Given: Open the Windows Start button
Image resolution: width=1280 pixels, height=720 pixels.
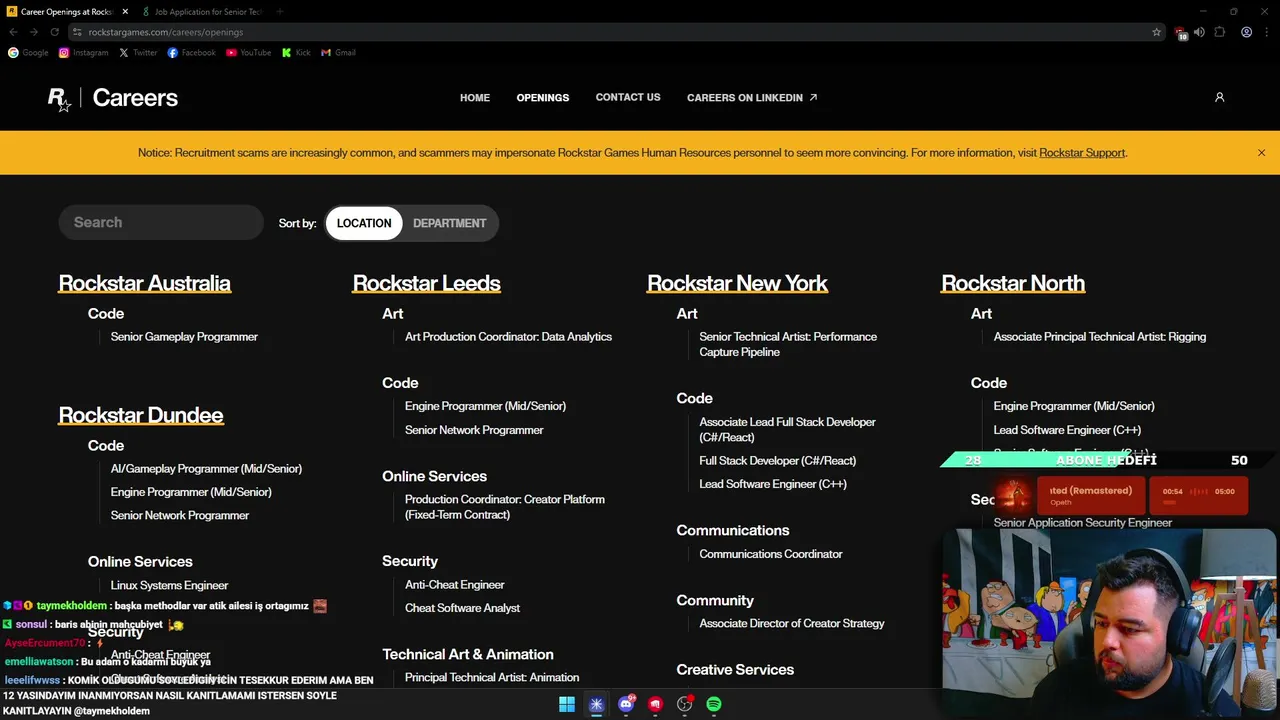Looking at the screenshot, I should click(567, 704).
